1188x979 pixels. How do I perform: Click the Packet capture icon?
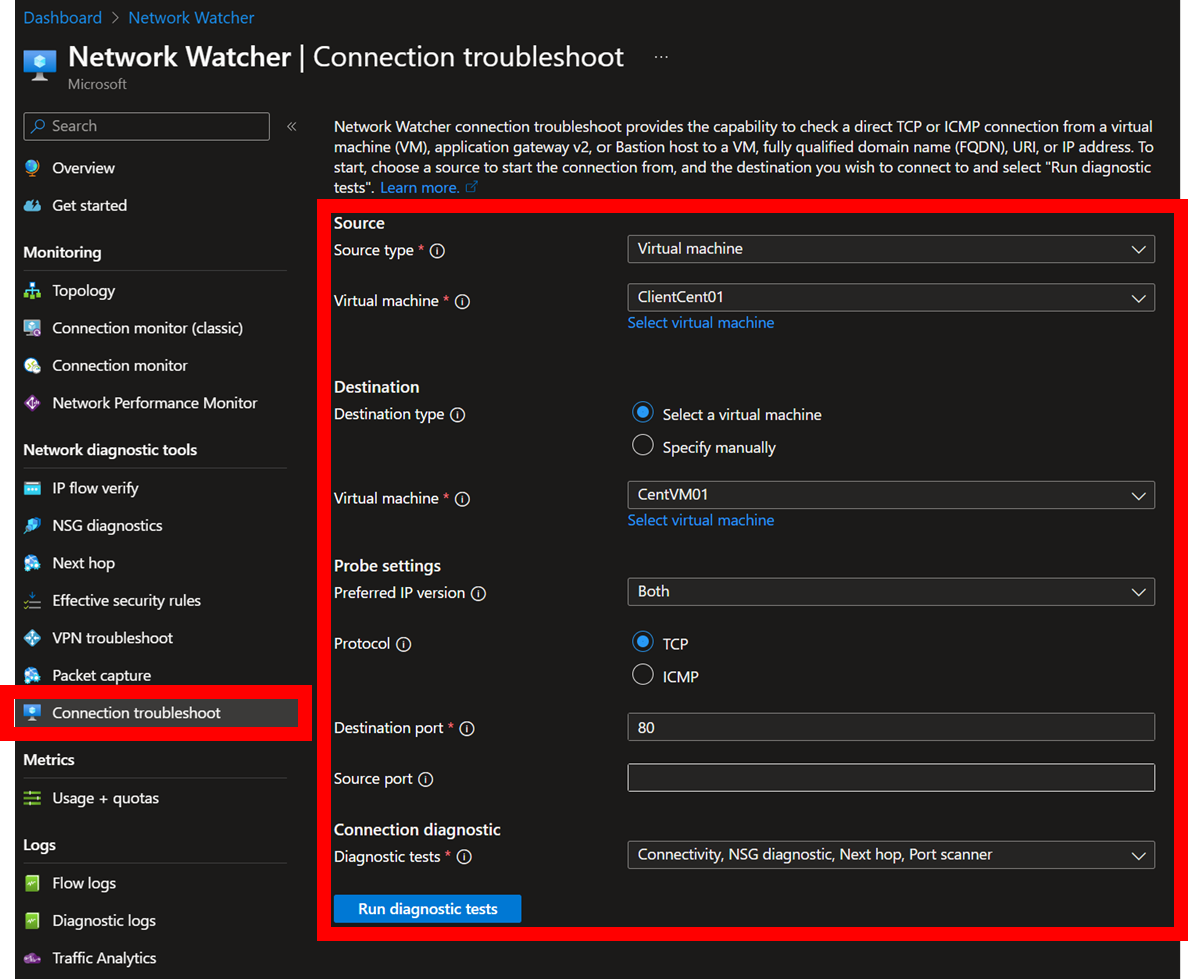point(32,675)
